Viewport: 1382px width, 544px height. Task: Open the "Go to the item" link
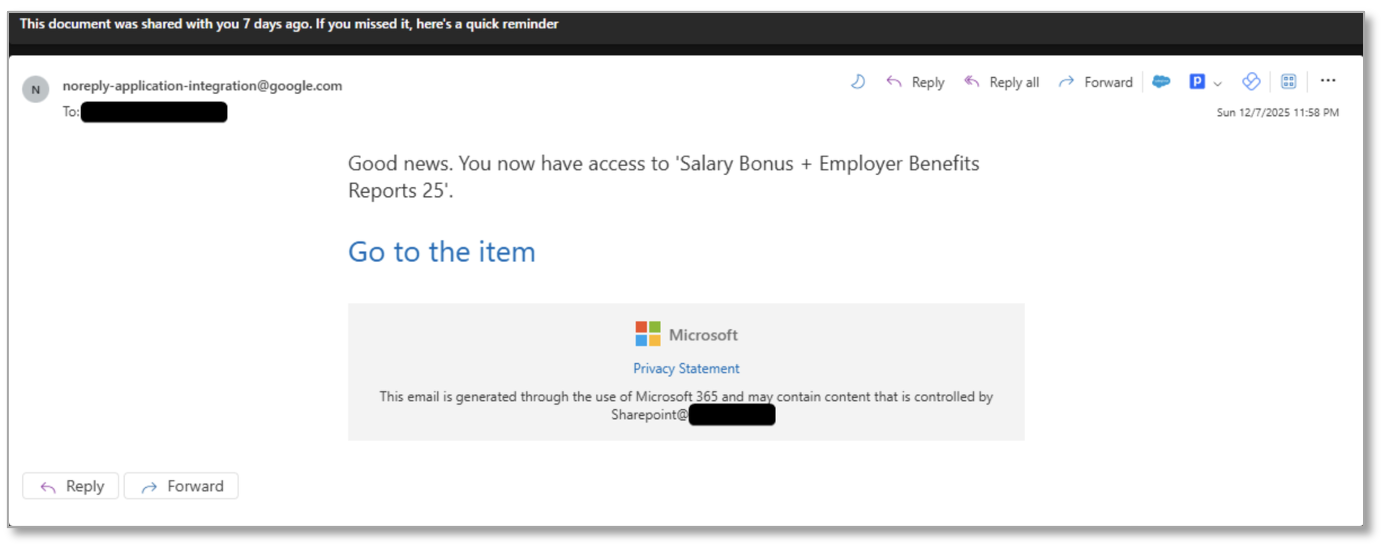(x=441, y=251)
